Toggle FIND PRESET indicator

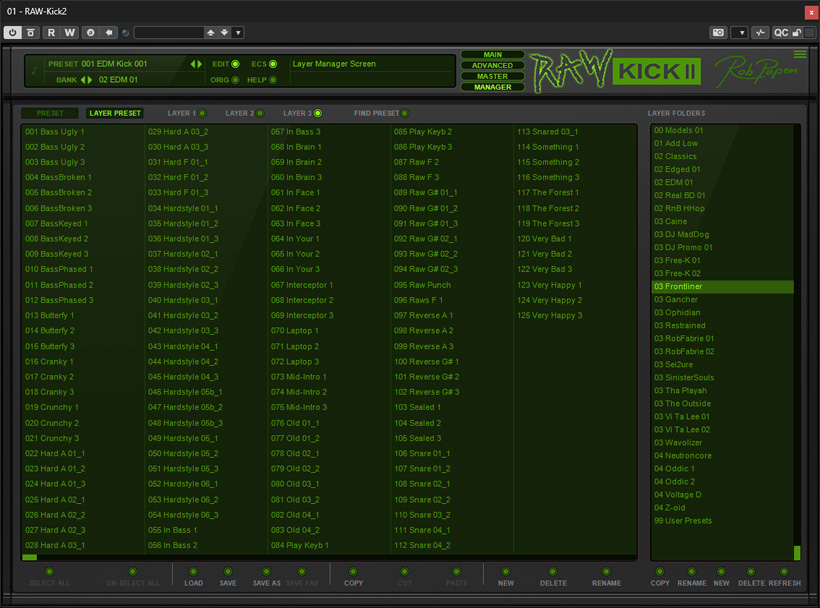(405, 113)
